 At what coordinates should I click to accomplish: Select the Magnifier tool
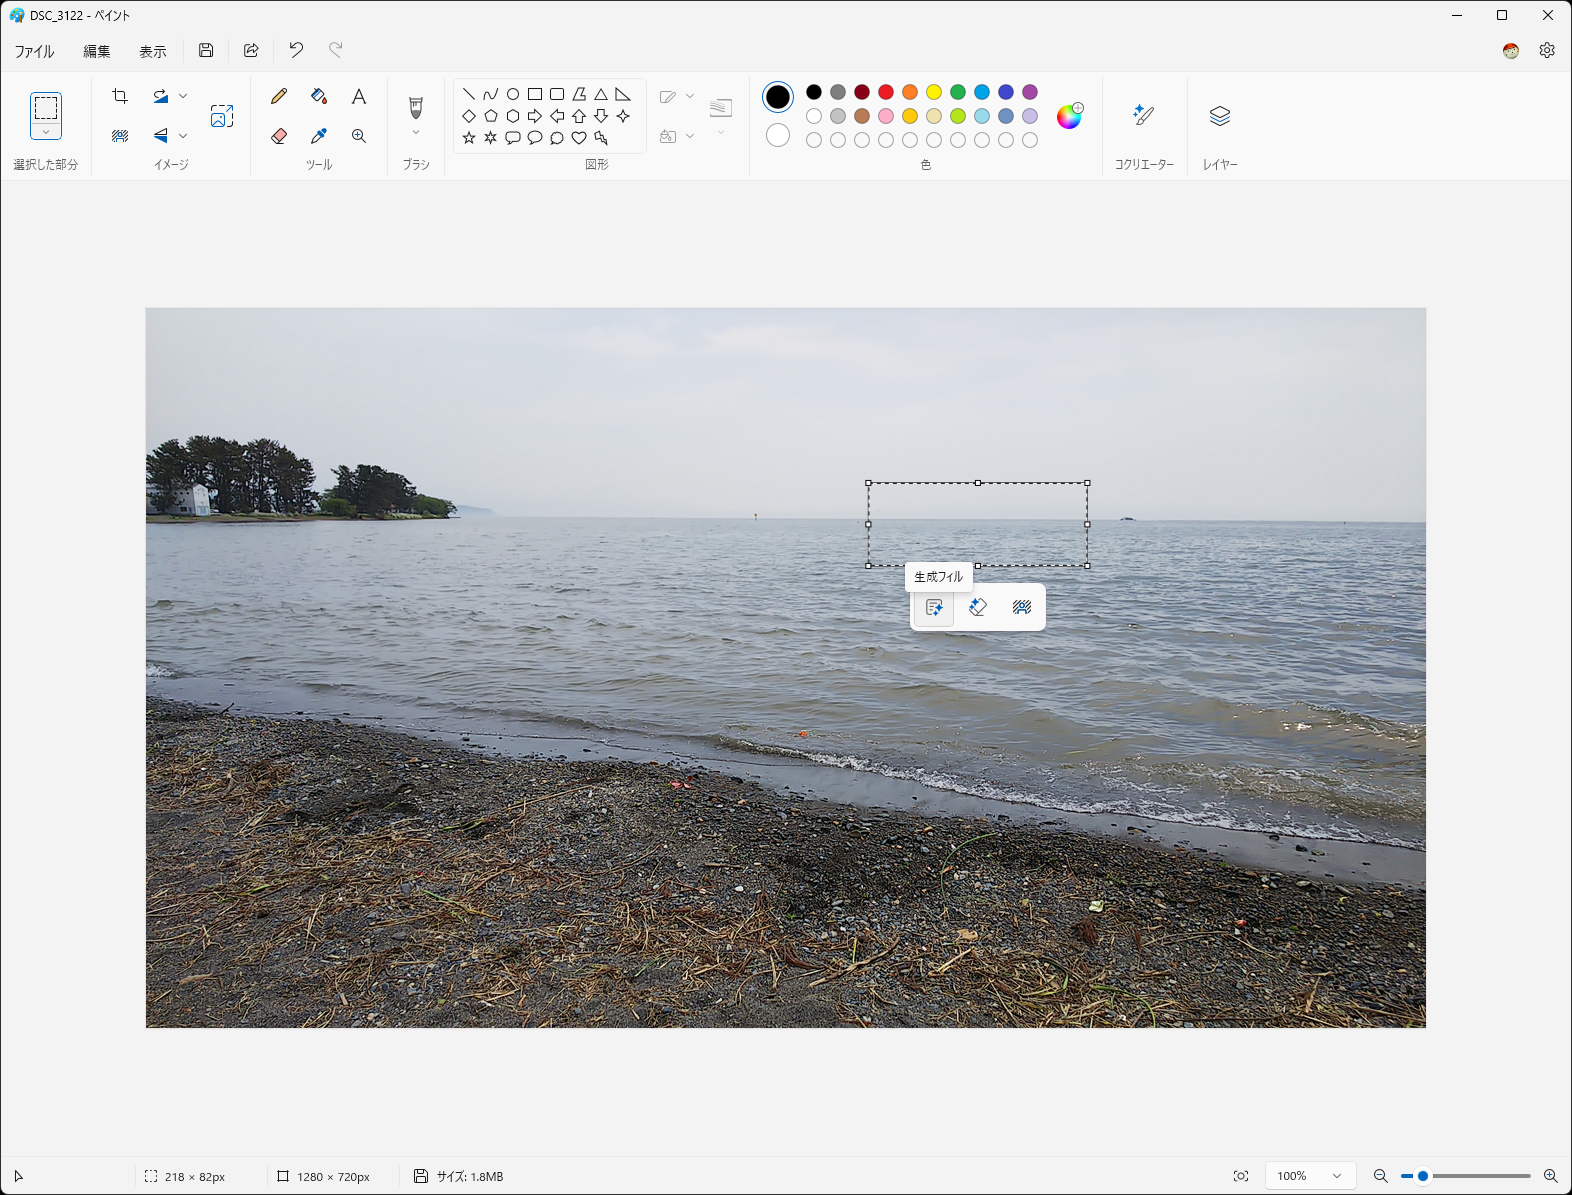tap(359, 136)
